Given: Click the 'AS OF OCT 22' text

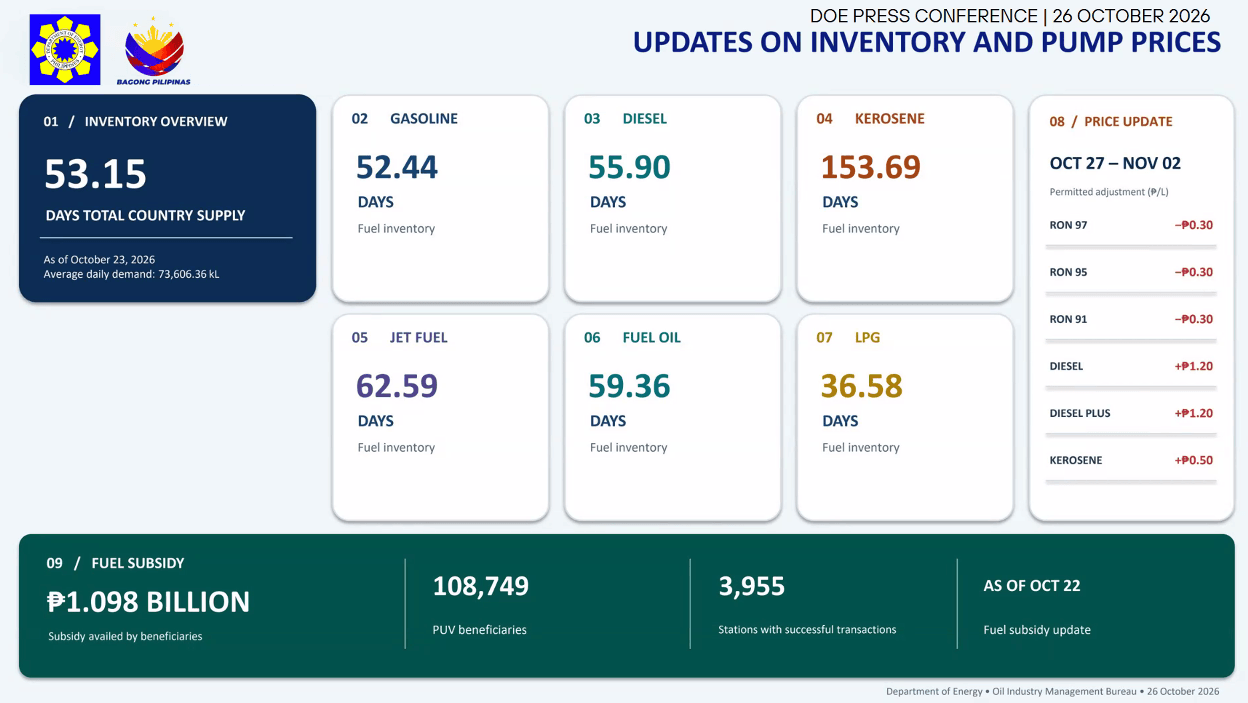Looking at the screenshot, I should click(x=1032, y=586).
